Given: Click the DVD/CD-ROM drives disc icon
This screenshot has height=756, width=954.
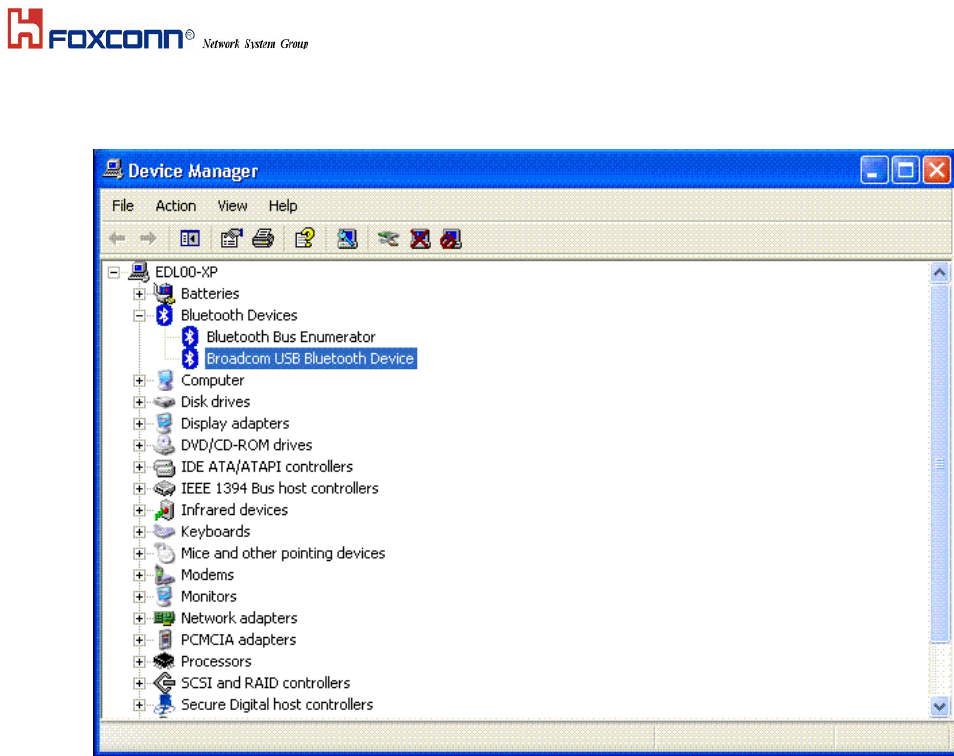Looking at the screenshot, I should (164, 445).
